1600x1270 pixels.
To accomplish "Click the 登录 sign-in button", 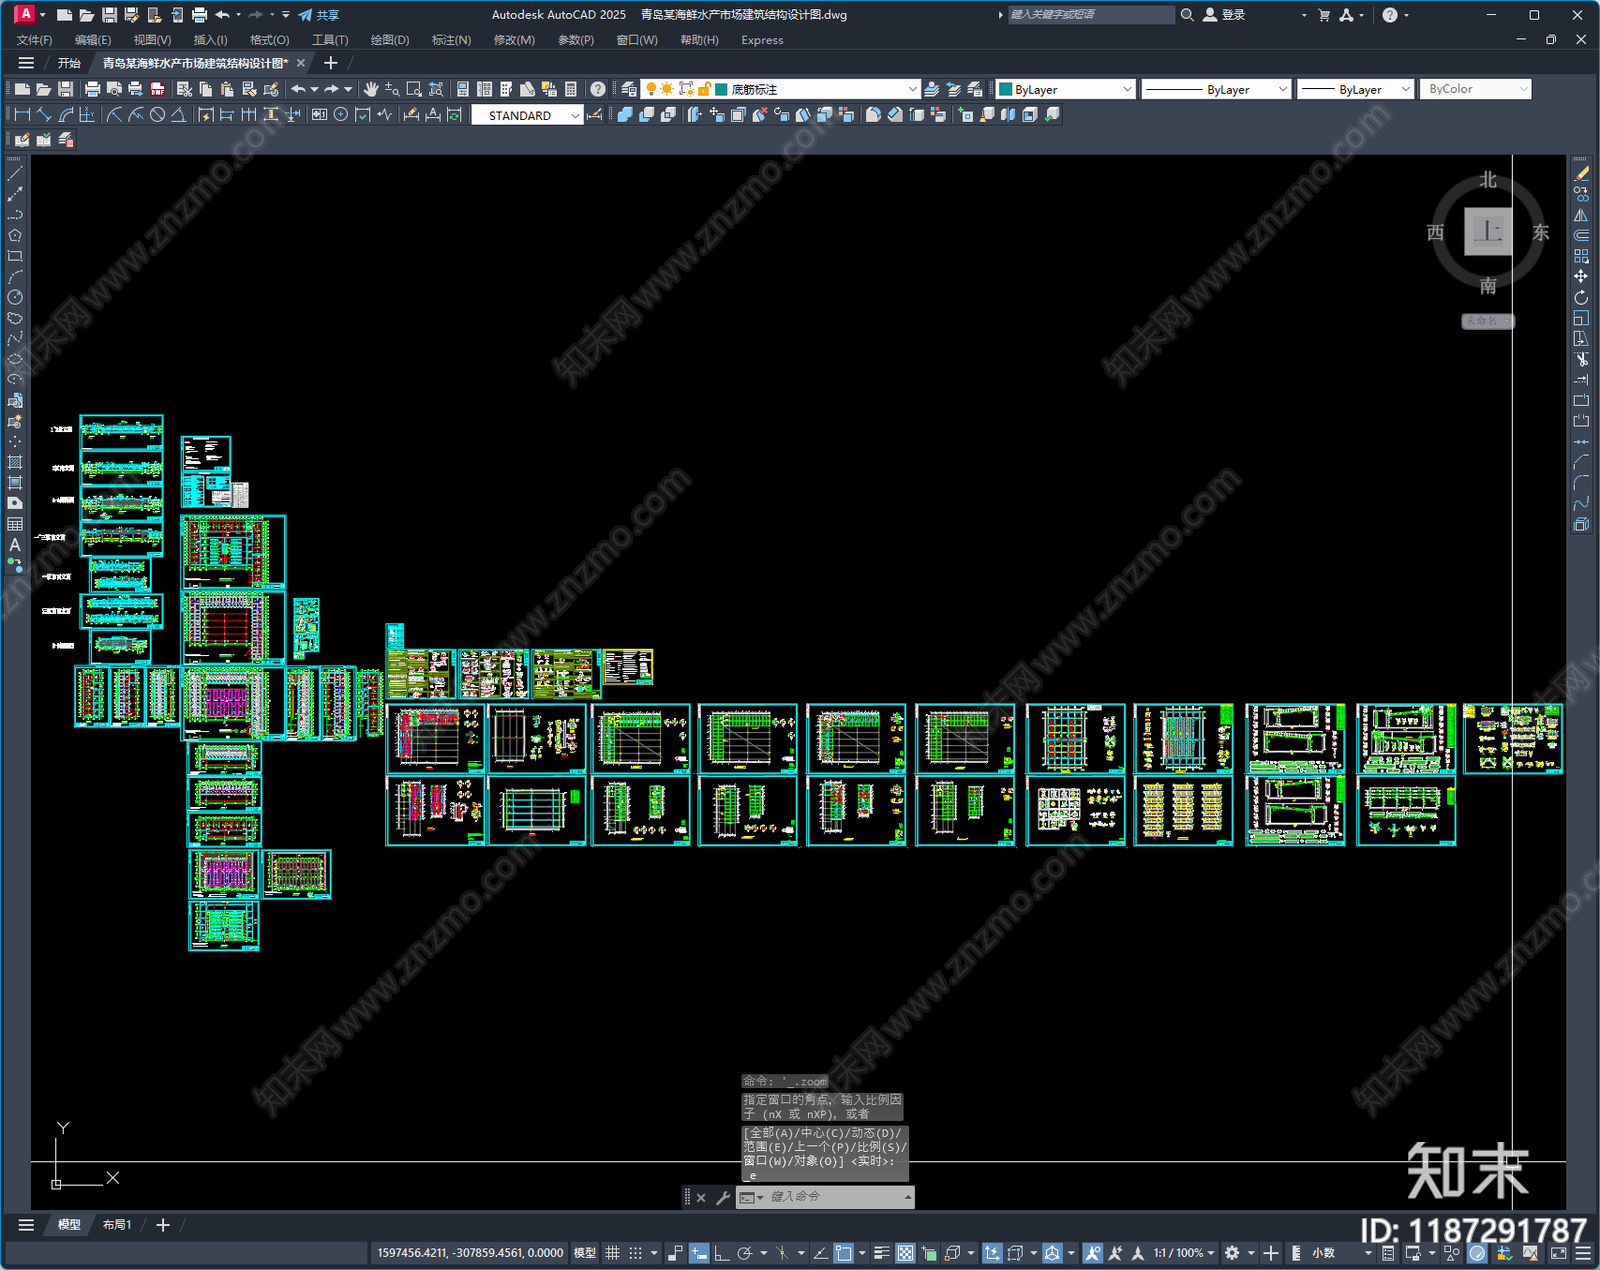I will 1225,15.
